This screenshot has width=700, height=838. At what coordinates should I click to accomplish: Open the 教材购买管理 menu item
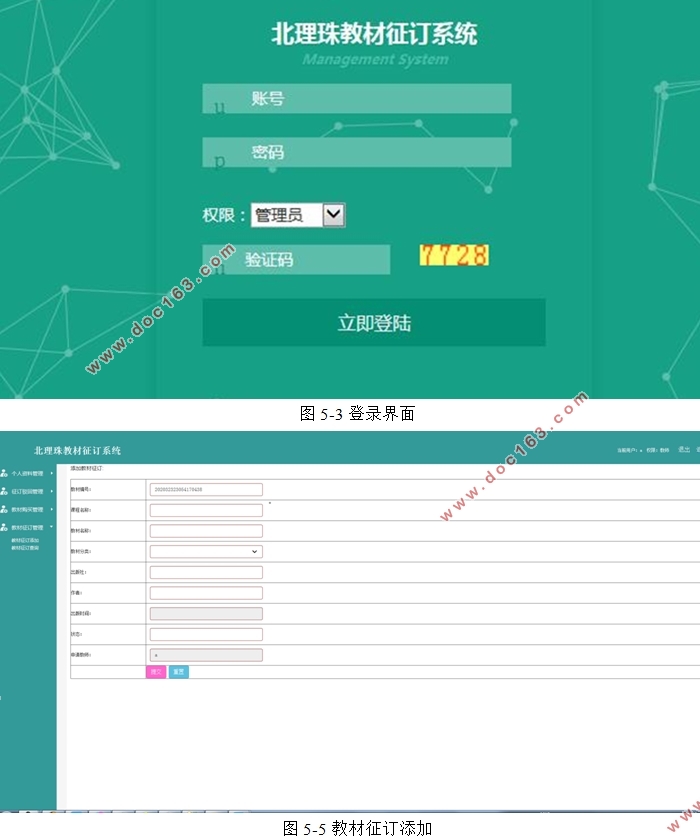(27, 509)
